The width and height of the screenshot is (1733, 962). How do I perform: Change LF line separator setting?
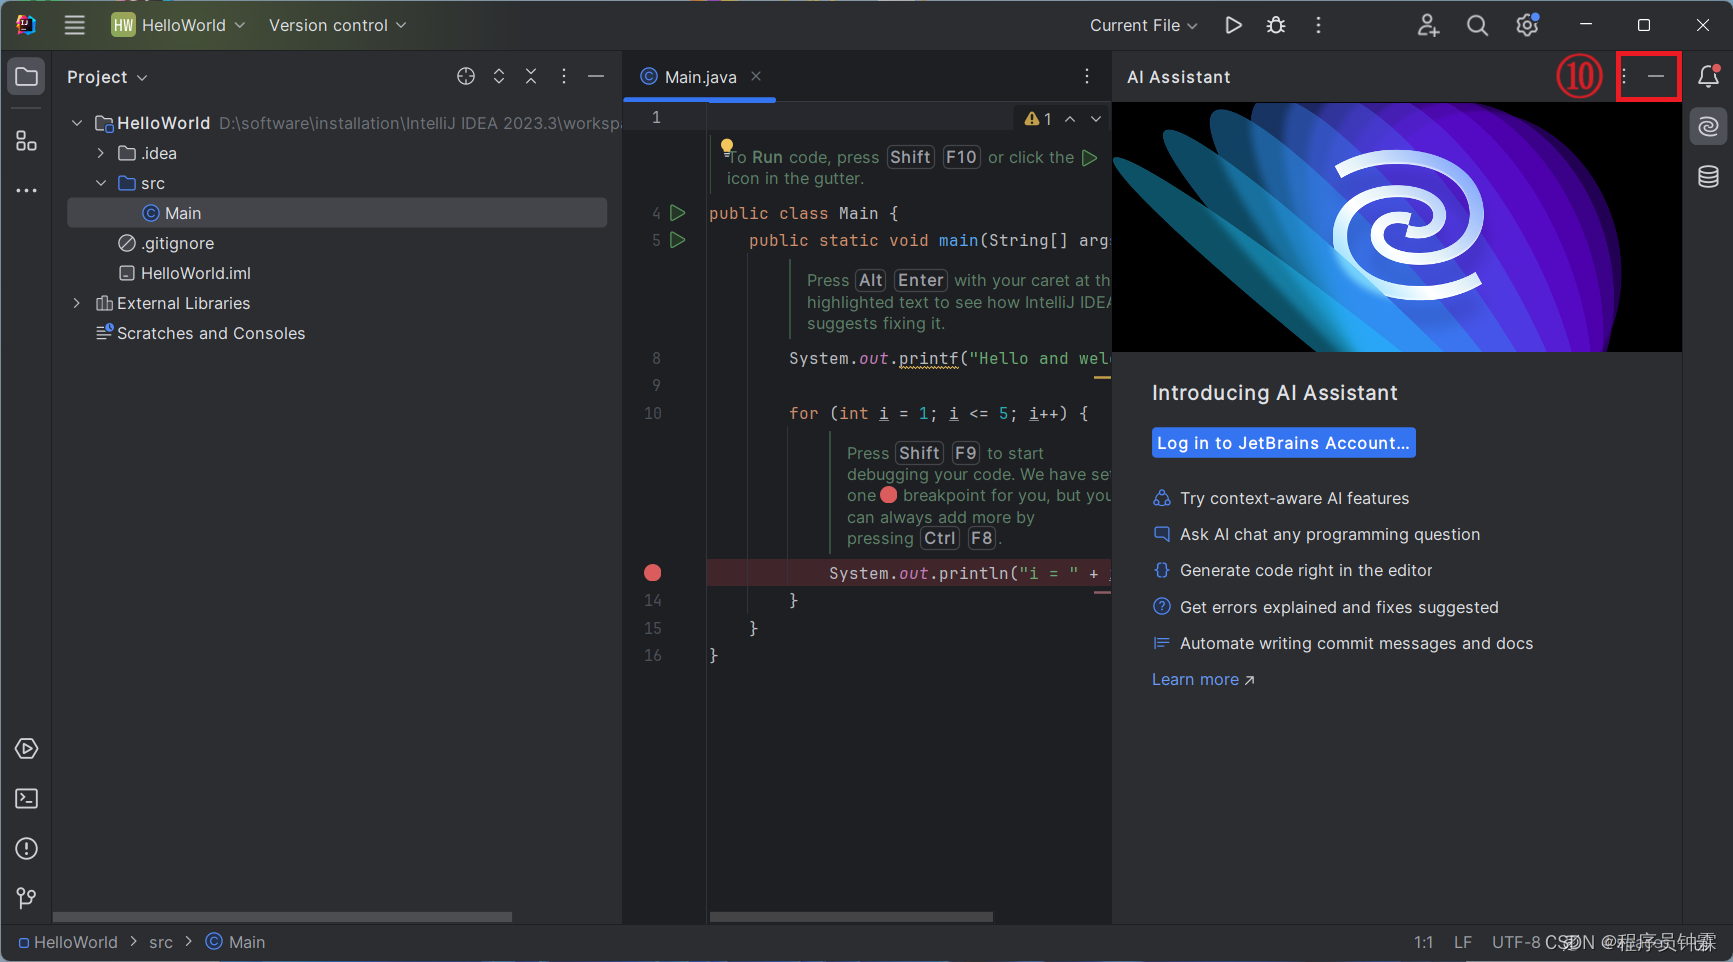point(1463,942)
